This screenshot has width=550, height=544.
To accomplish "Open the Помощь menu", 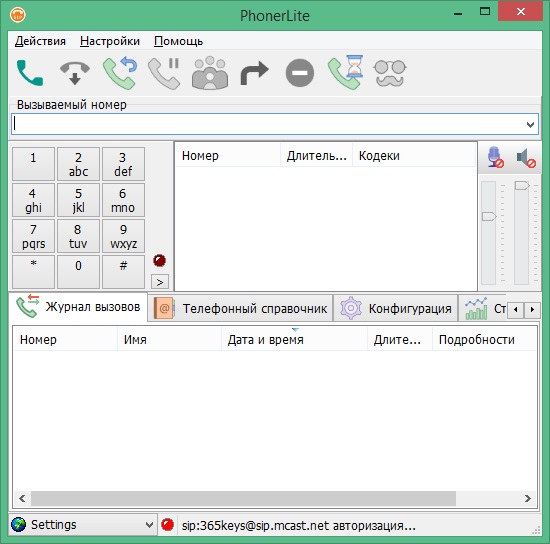I will pyautogui.click(x=178, y=41).
